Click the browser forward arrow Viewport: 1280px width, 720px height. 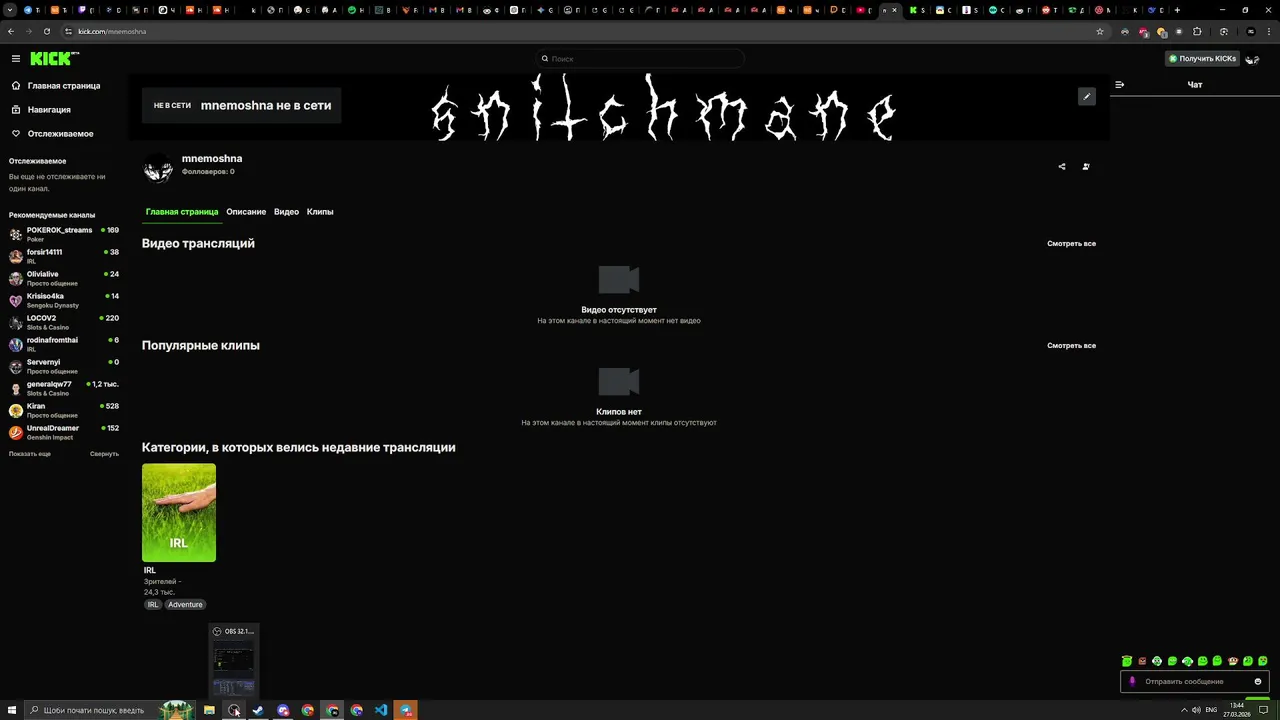pos(28,31)
